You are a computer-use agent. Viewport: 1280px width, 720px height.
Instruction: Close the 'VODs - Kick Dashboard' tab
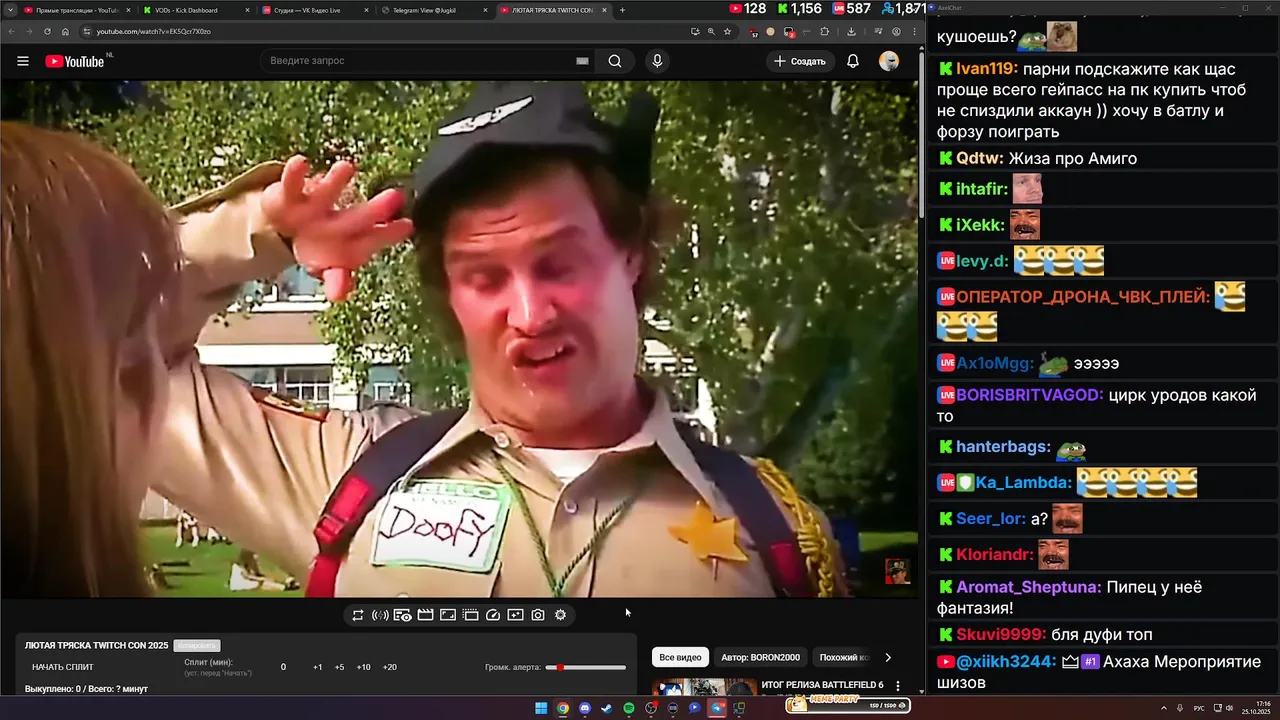tap(247, 10)
